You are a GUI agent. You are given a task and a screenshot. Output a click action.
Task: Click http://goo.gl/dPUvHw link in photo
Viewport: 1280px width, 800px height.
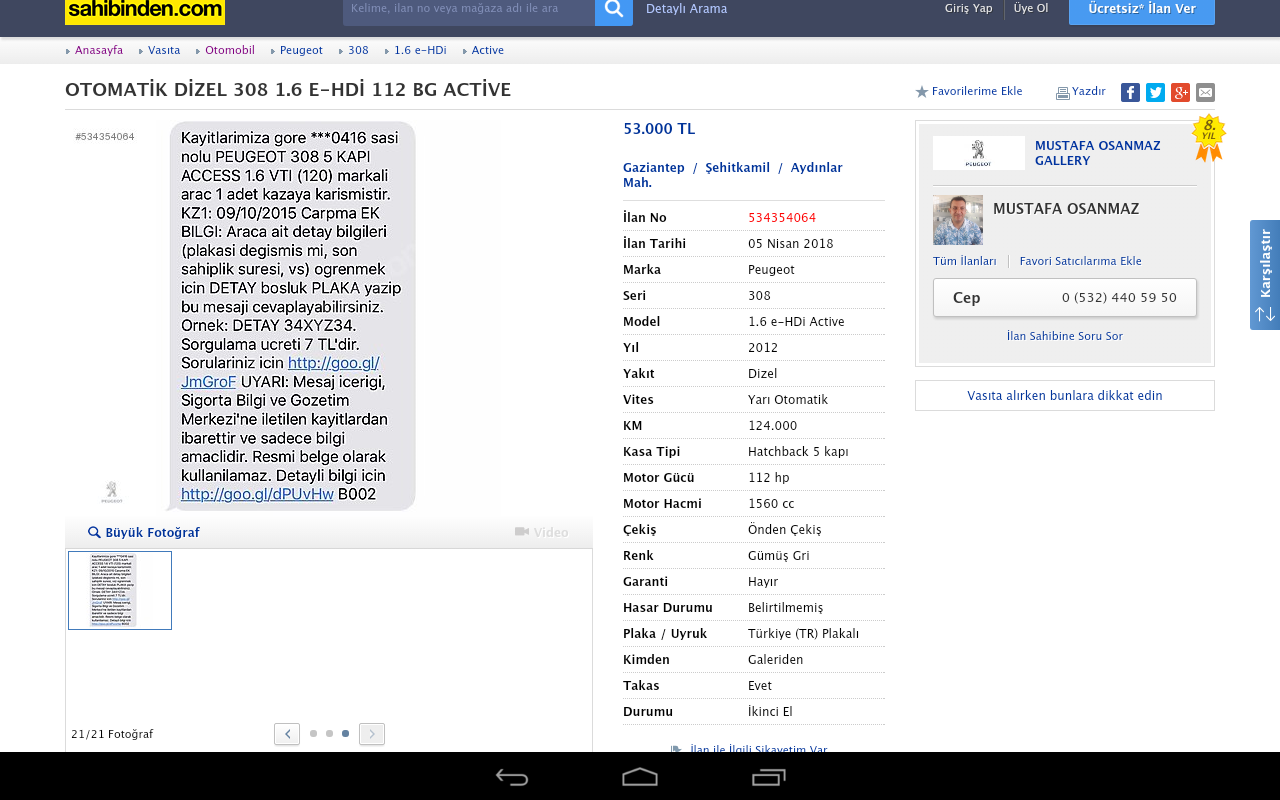tap(257, 494)
